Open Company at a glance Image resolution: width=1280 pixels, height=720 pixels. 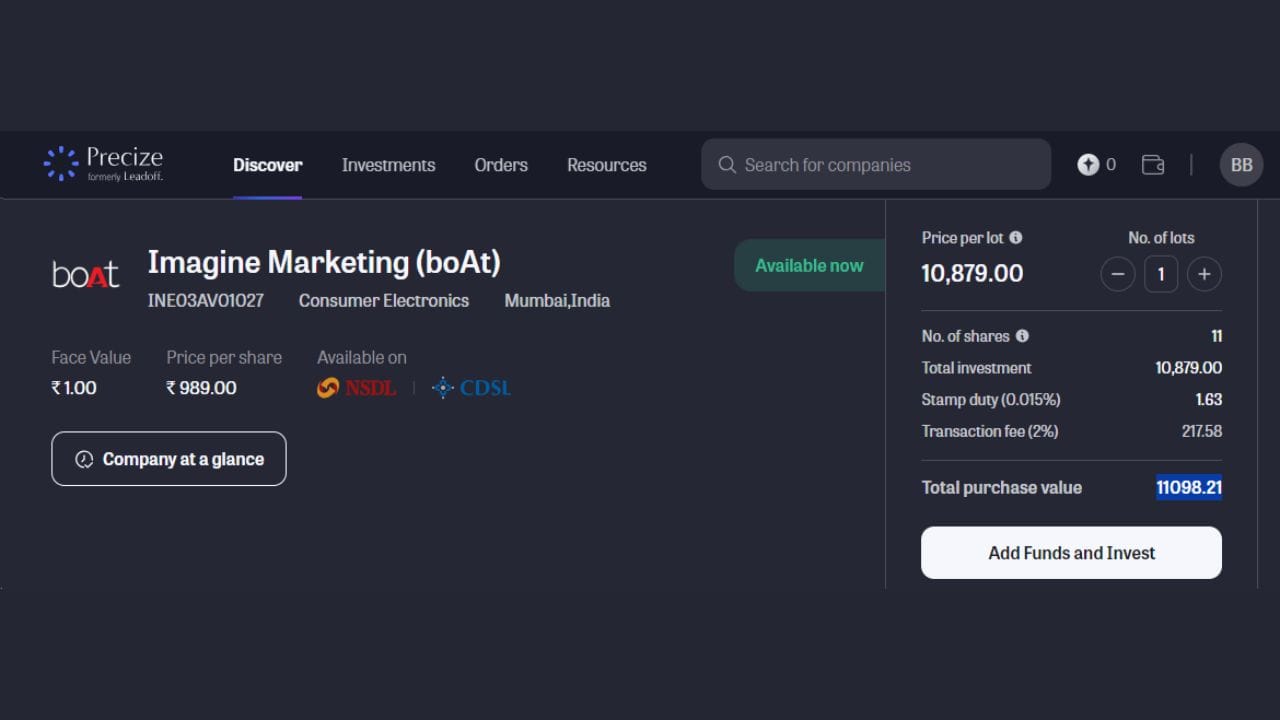[x=169, y=459]
